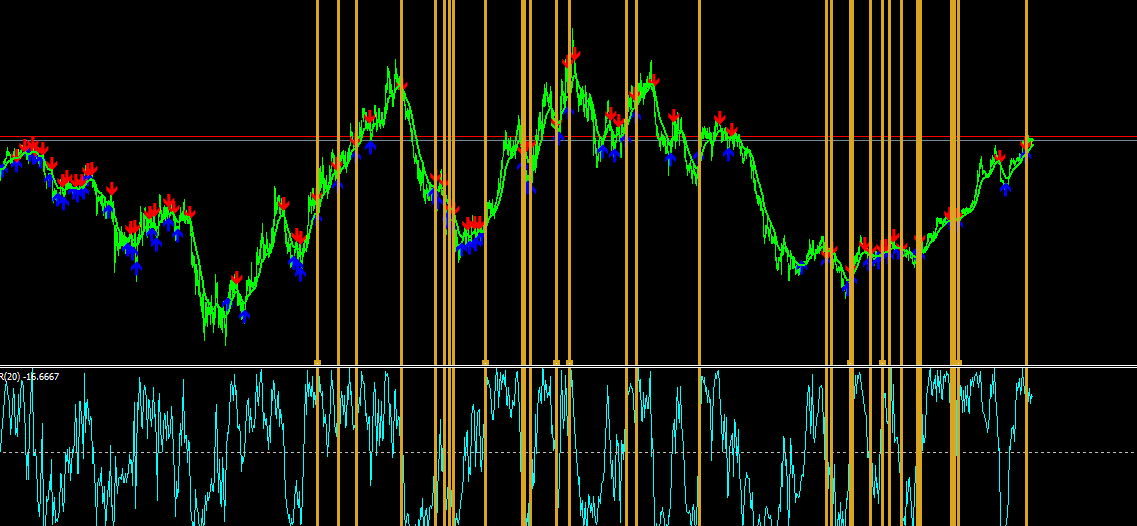
Task: Click the lowest blue up arrow on the chart
Action: [245, 316]
